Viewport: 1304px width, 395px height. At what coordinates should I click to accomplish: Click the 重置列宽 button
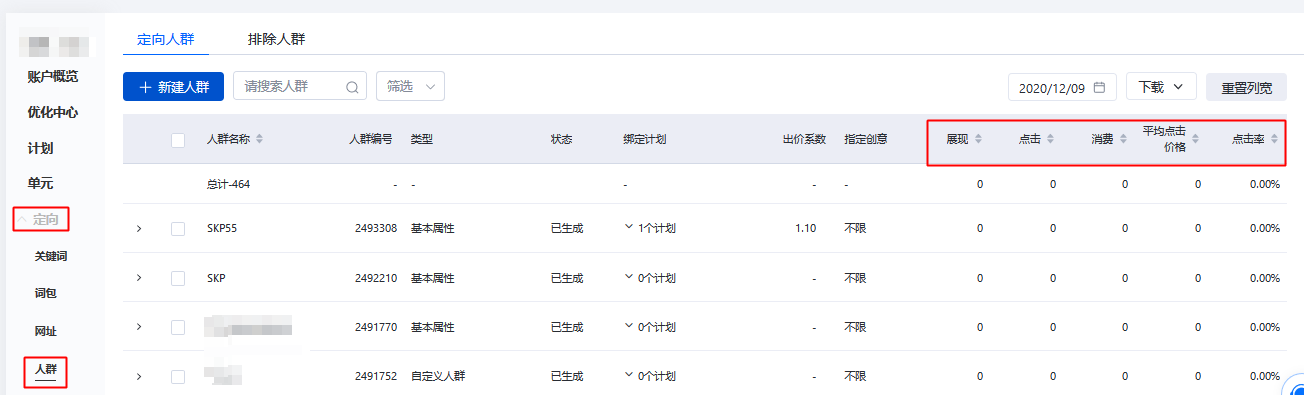coord(1246,87)
